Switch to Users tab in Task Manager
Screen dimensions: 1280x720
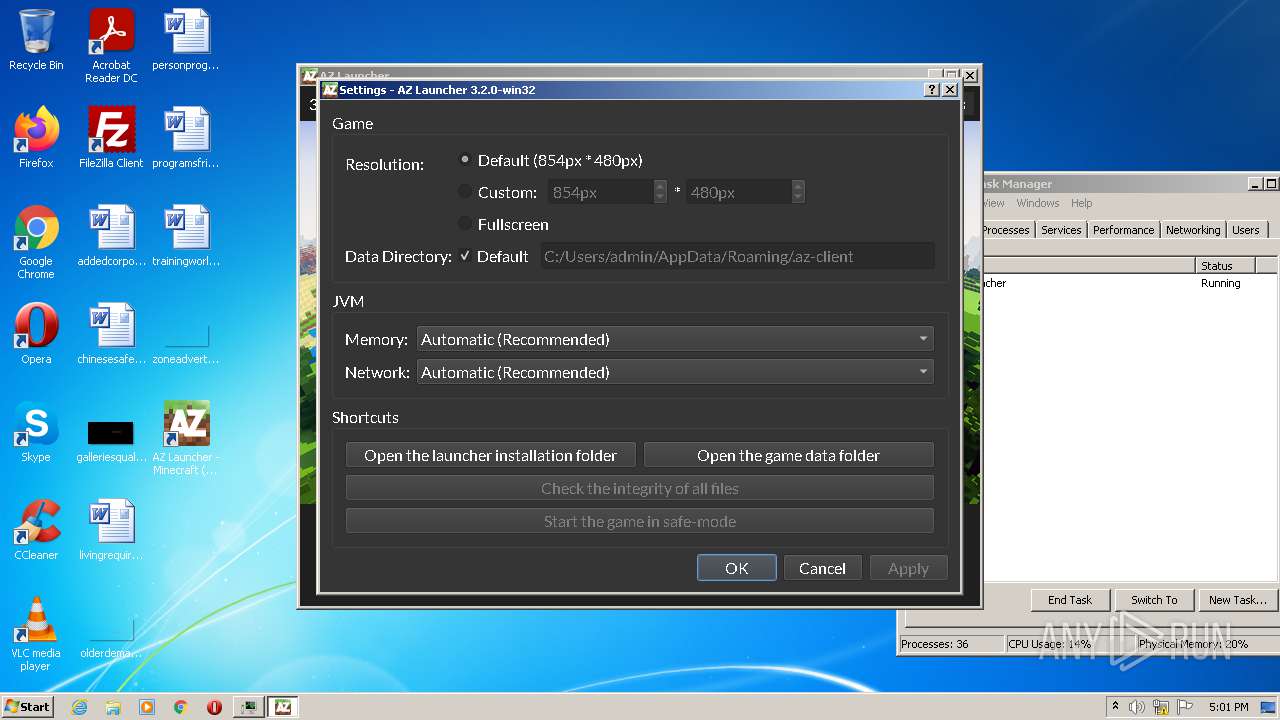[1246, 230]
